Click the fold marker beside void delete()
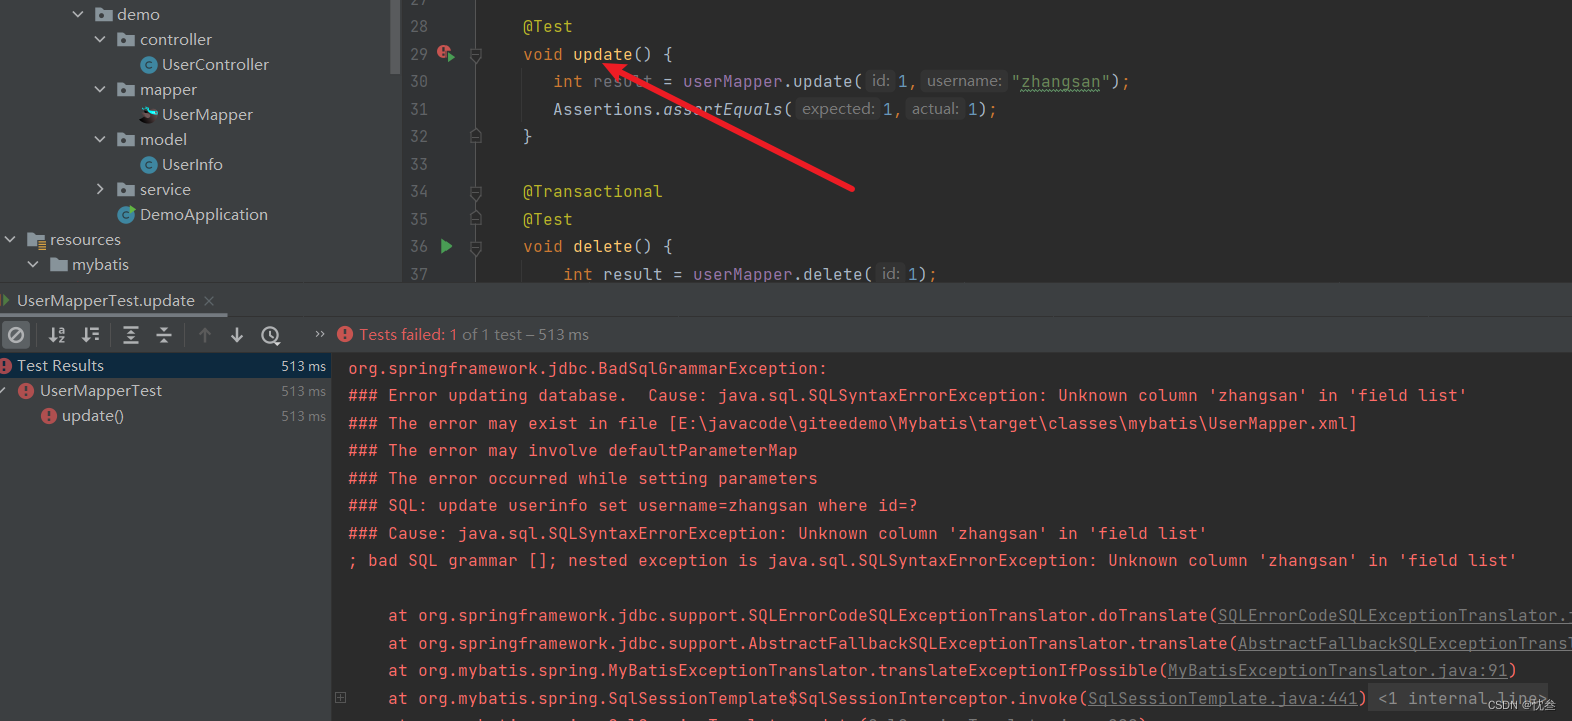Screen dimensions: 1572x721 (x=476, y=247)
